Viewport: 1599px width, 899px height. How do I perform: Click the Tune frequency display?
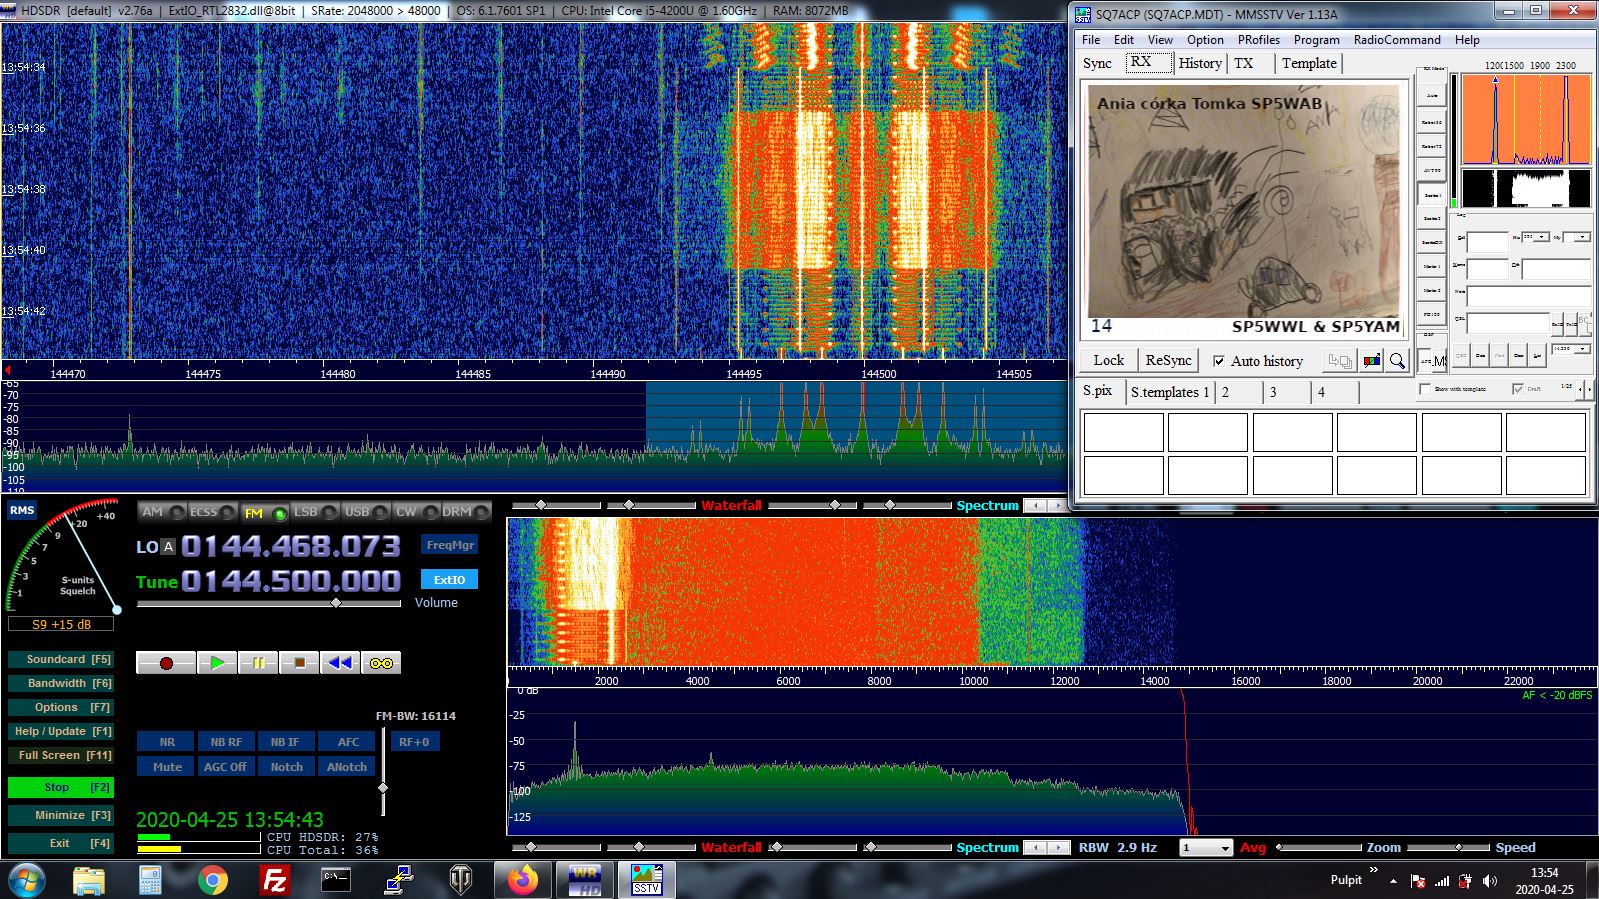click(x=291, y=581)
